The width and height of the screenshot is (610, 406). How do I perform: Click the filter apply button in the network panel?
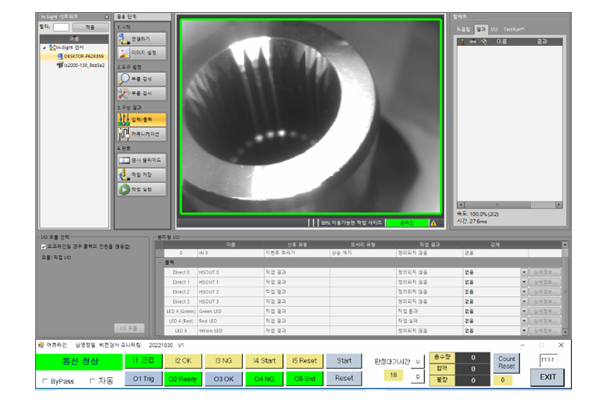coord(90,27)
